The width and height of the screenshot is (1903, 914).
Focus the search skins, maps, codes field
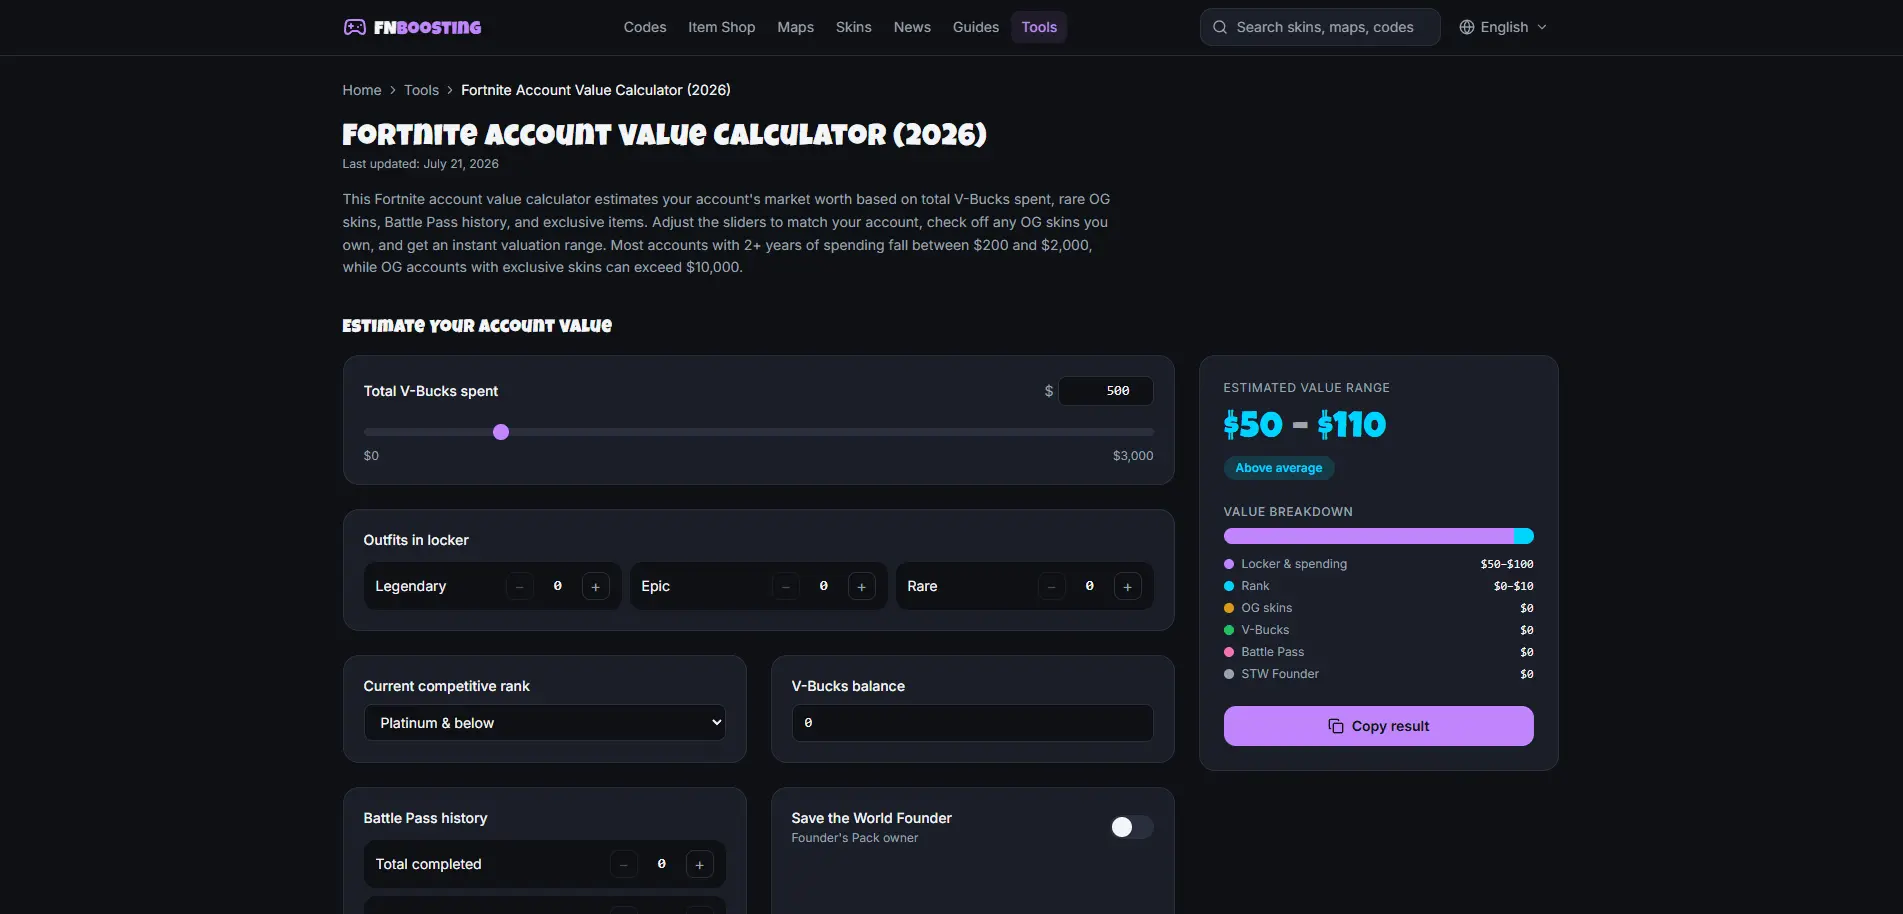[1320, 27]
